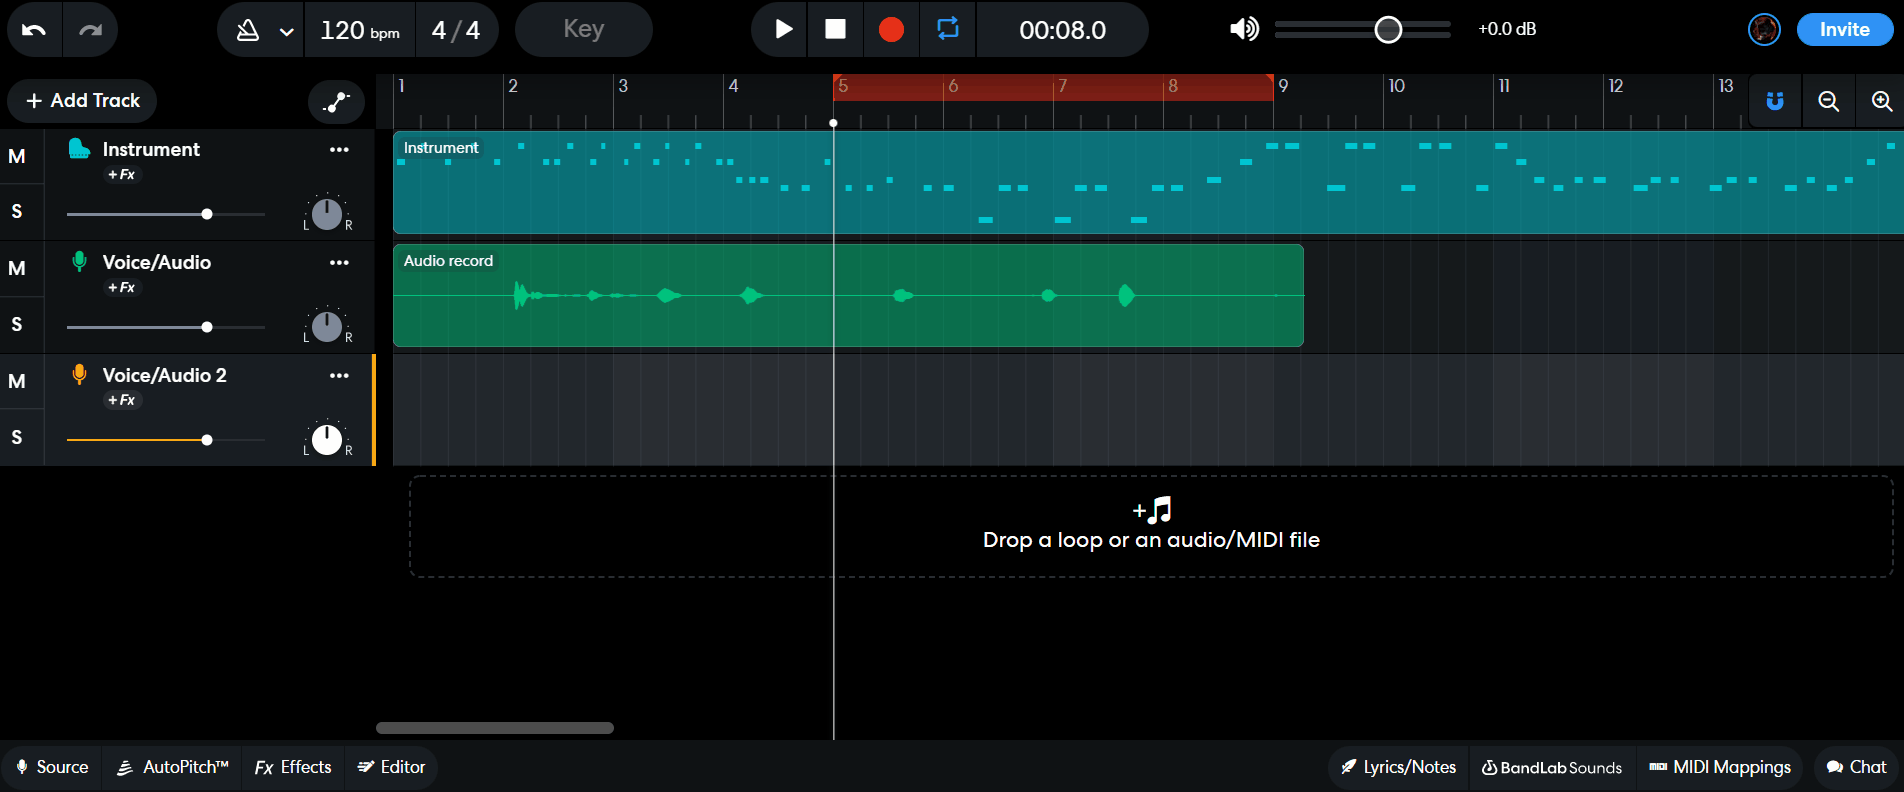The image size is (1904, 792).
Task: Open the 120 bpm tempo field
Action: [360, 30]
